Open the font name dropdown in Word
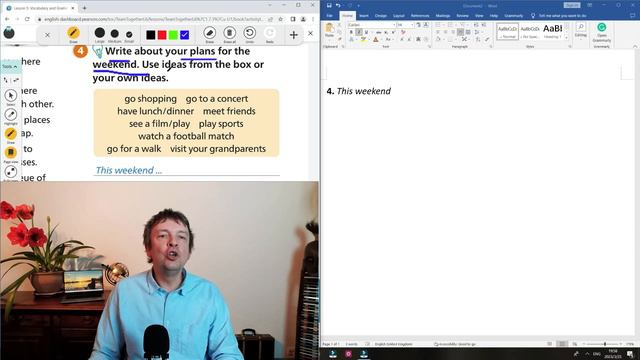640x360 pixels. tap(393, 25)
